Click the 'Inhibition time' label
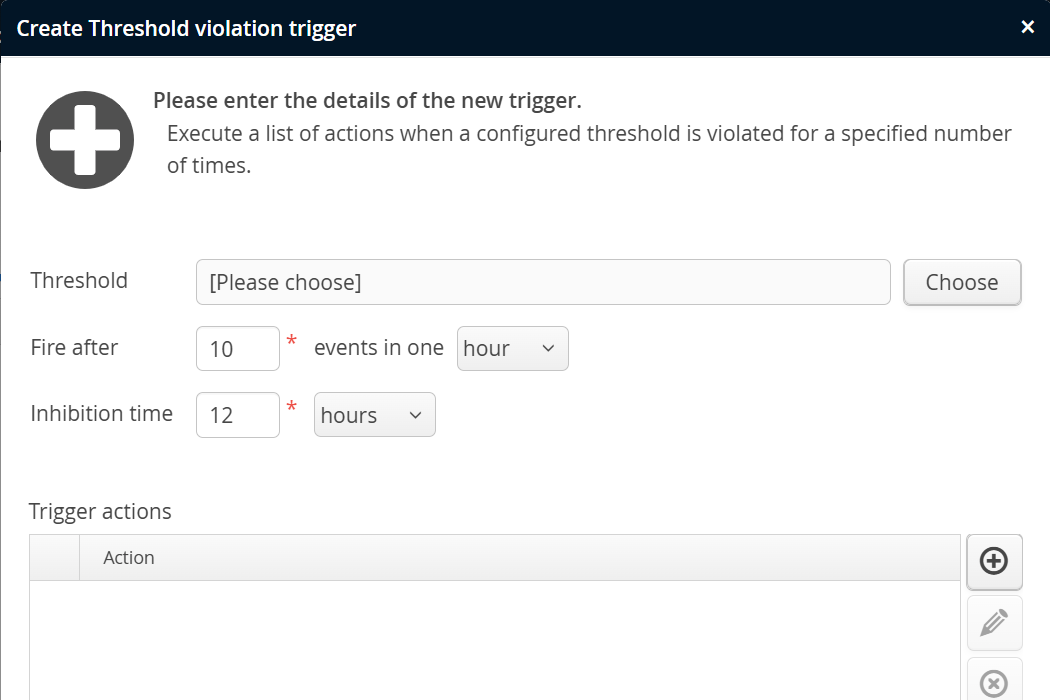1050x700 pixels. (102, 414)
